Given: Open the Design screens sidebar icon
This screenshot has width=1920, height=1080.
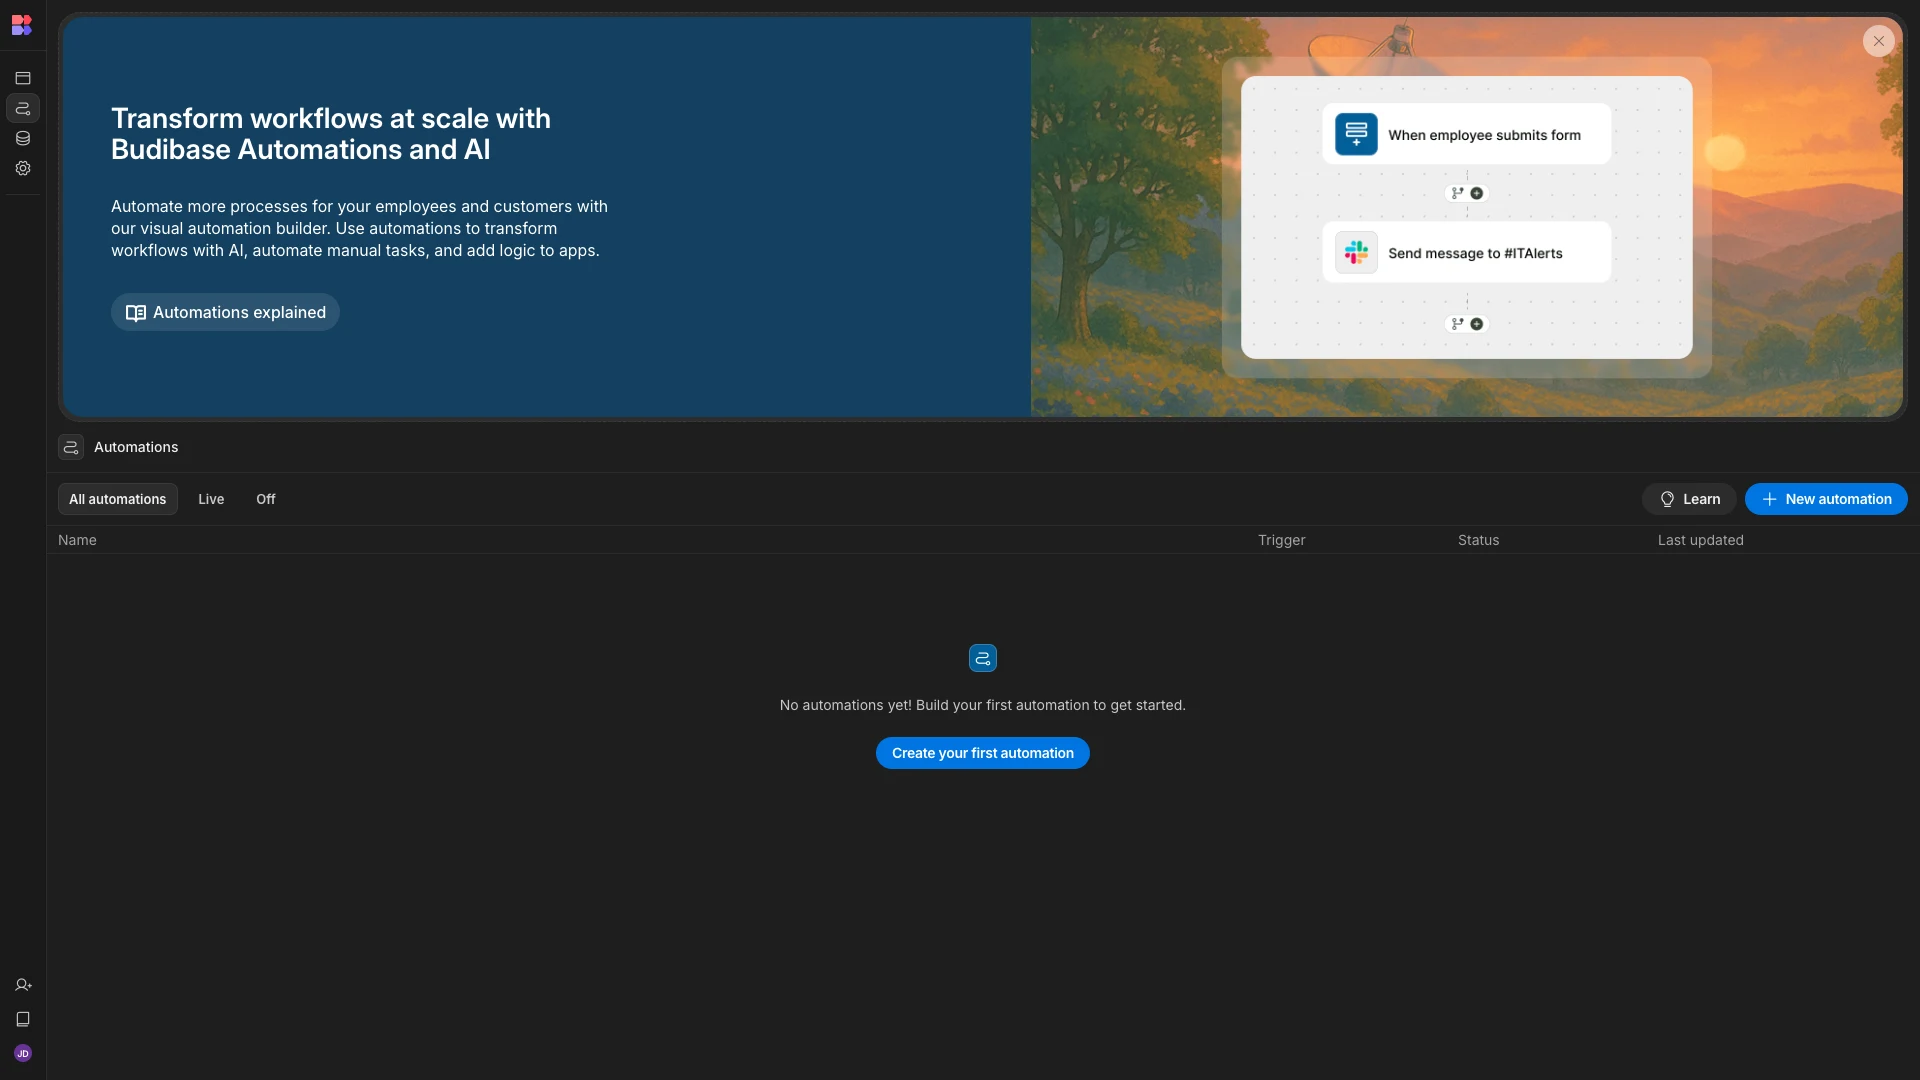Looking at the screenshot, I should (23, 78).
